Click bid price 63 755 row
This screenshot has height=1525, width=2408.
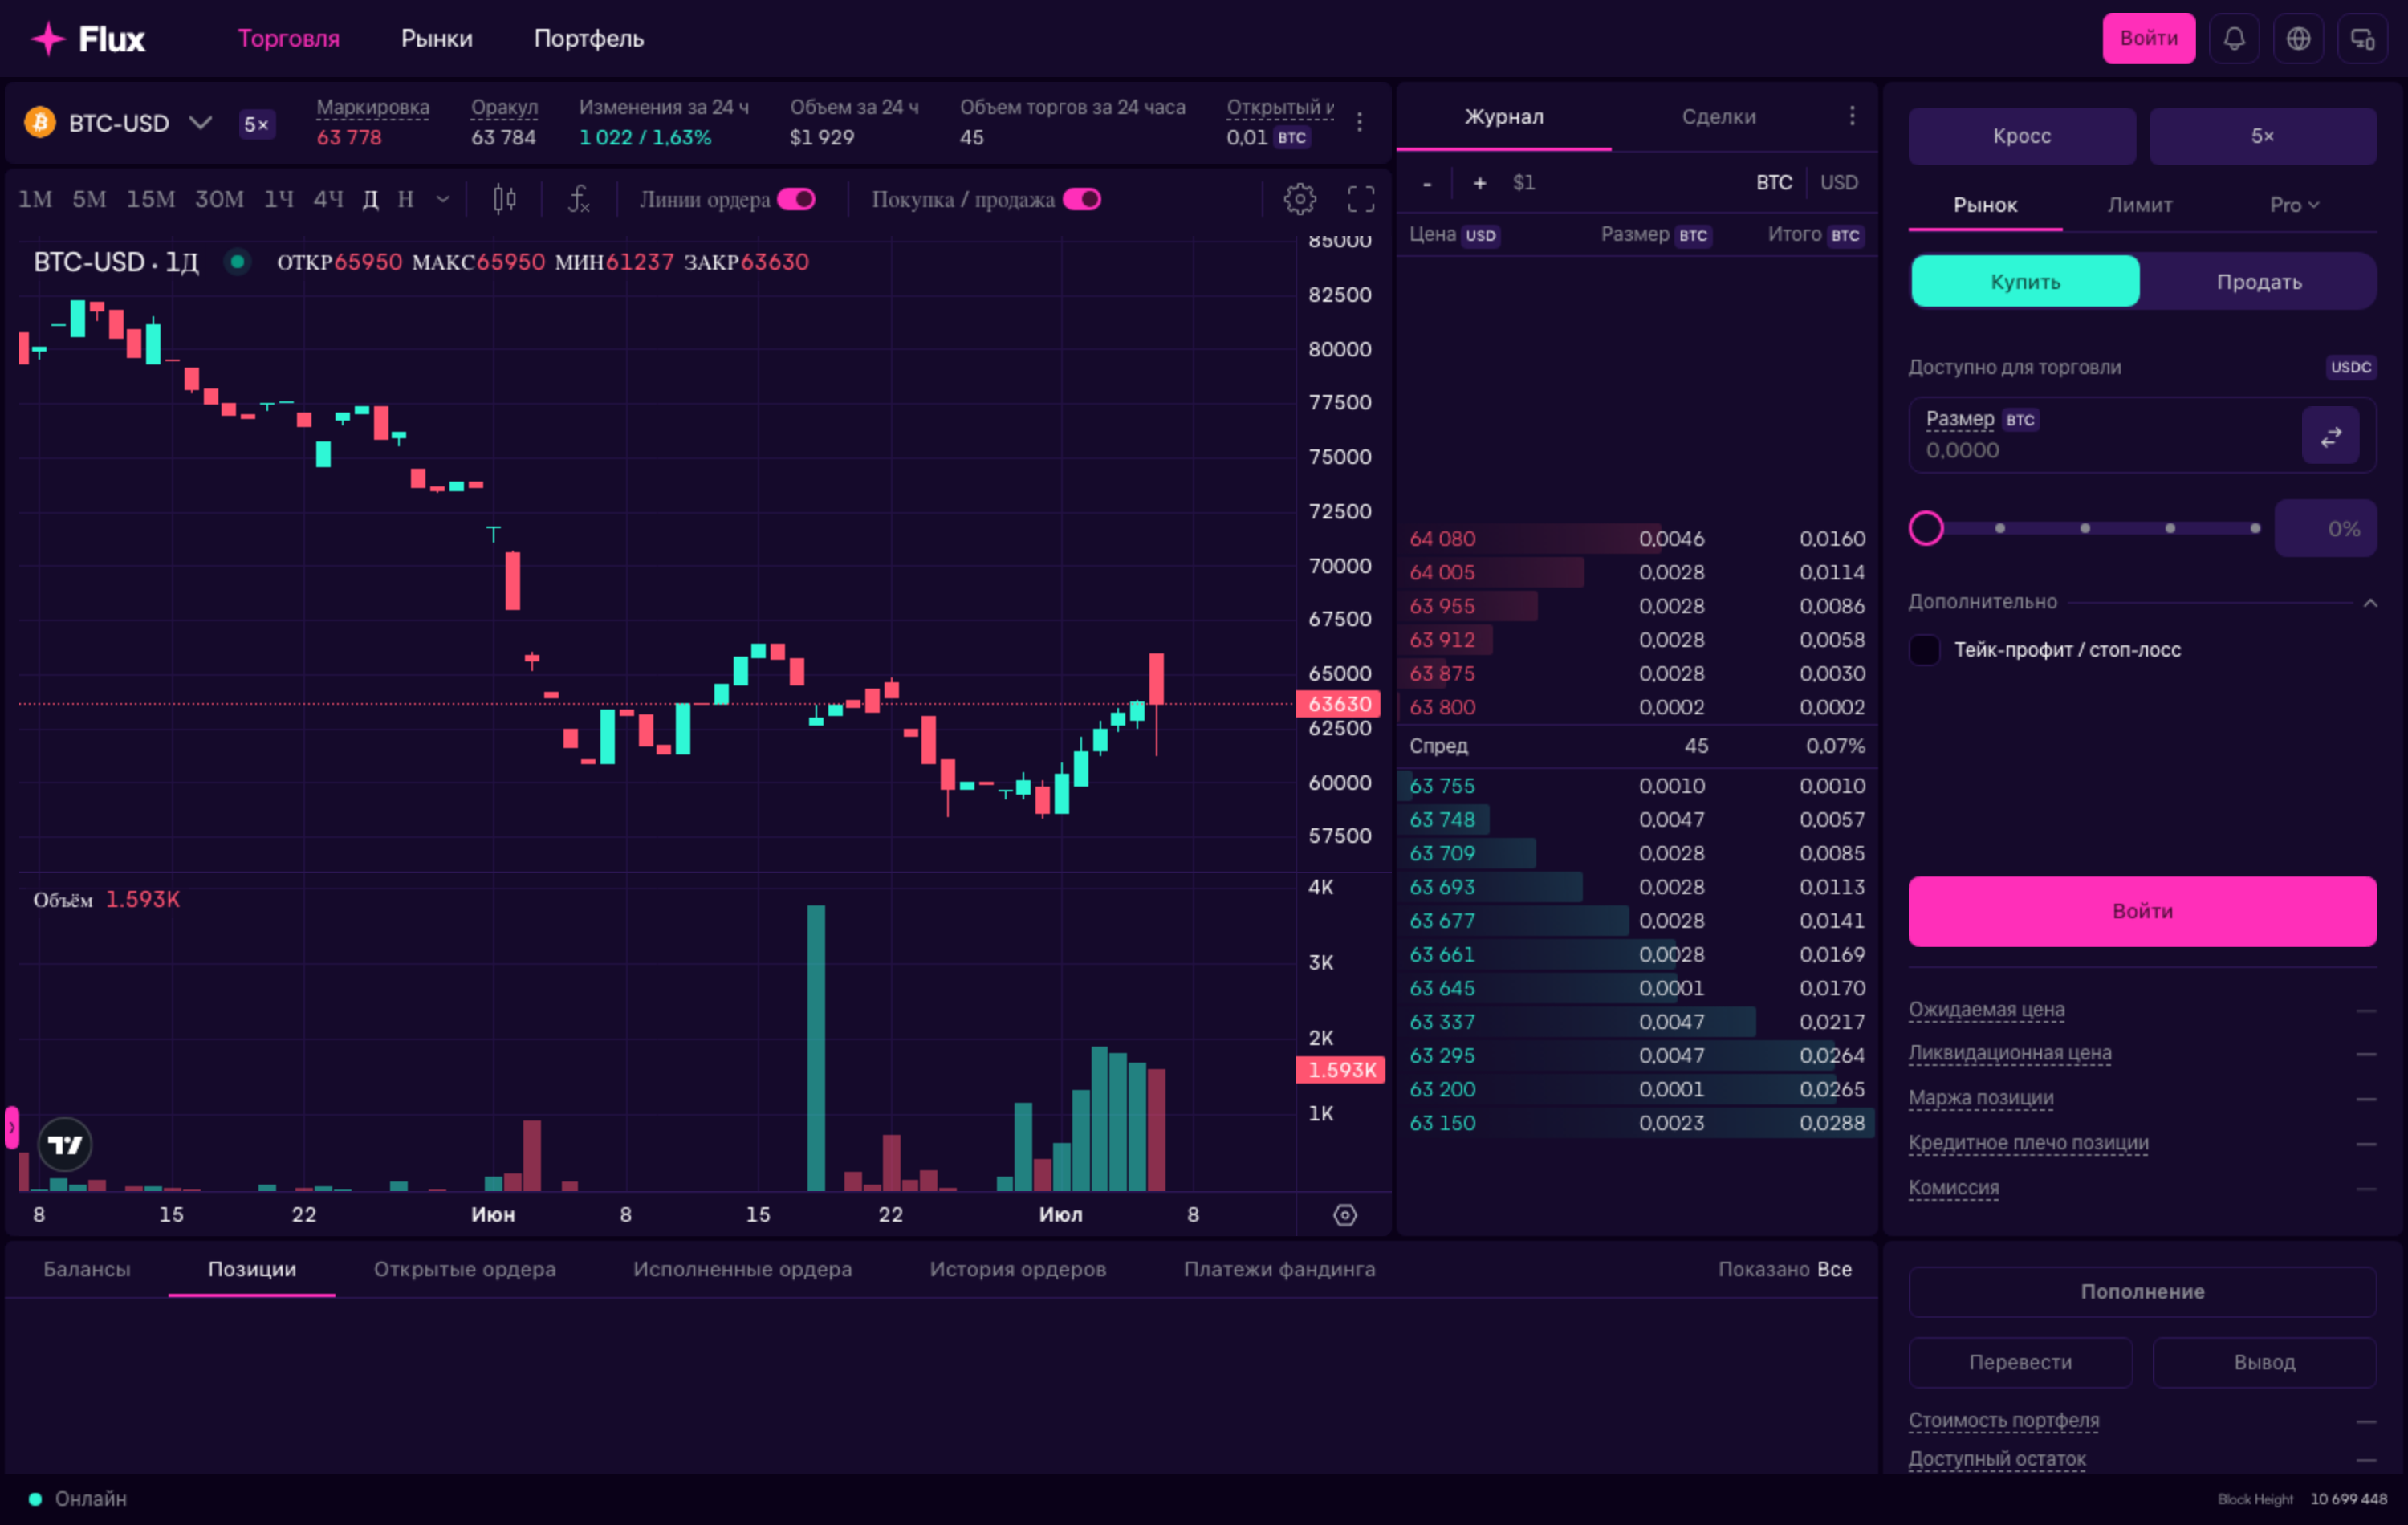point(1636,786)
